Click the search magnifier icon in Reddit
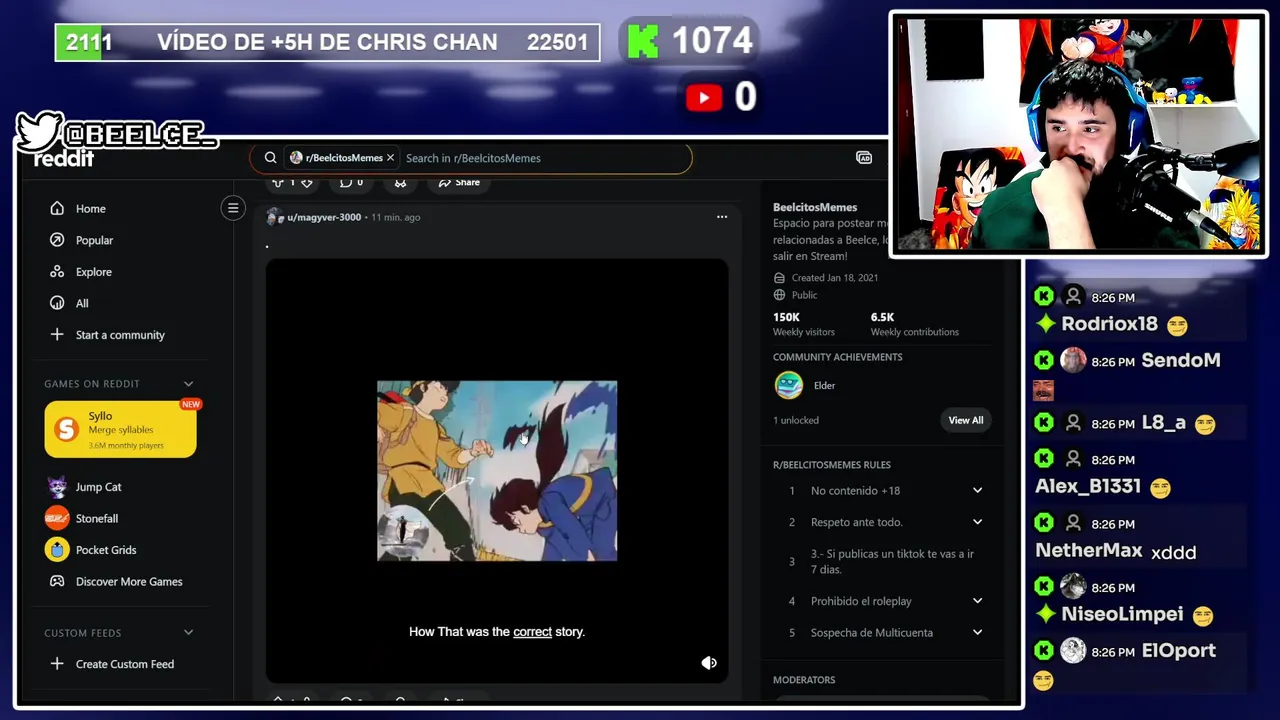This screenshot has height=720, width=1280. [270, 158]
